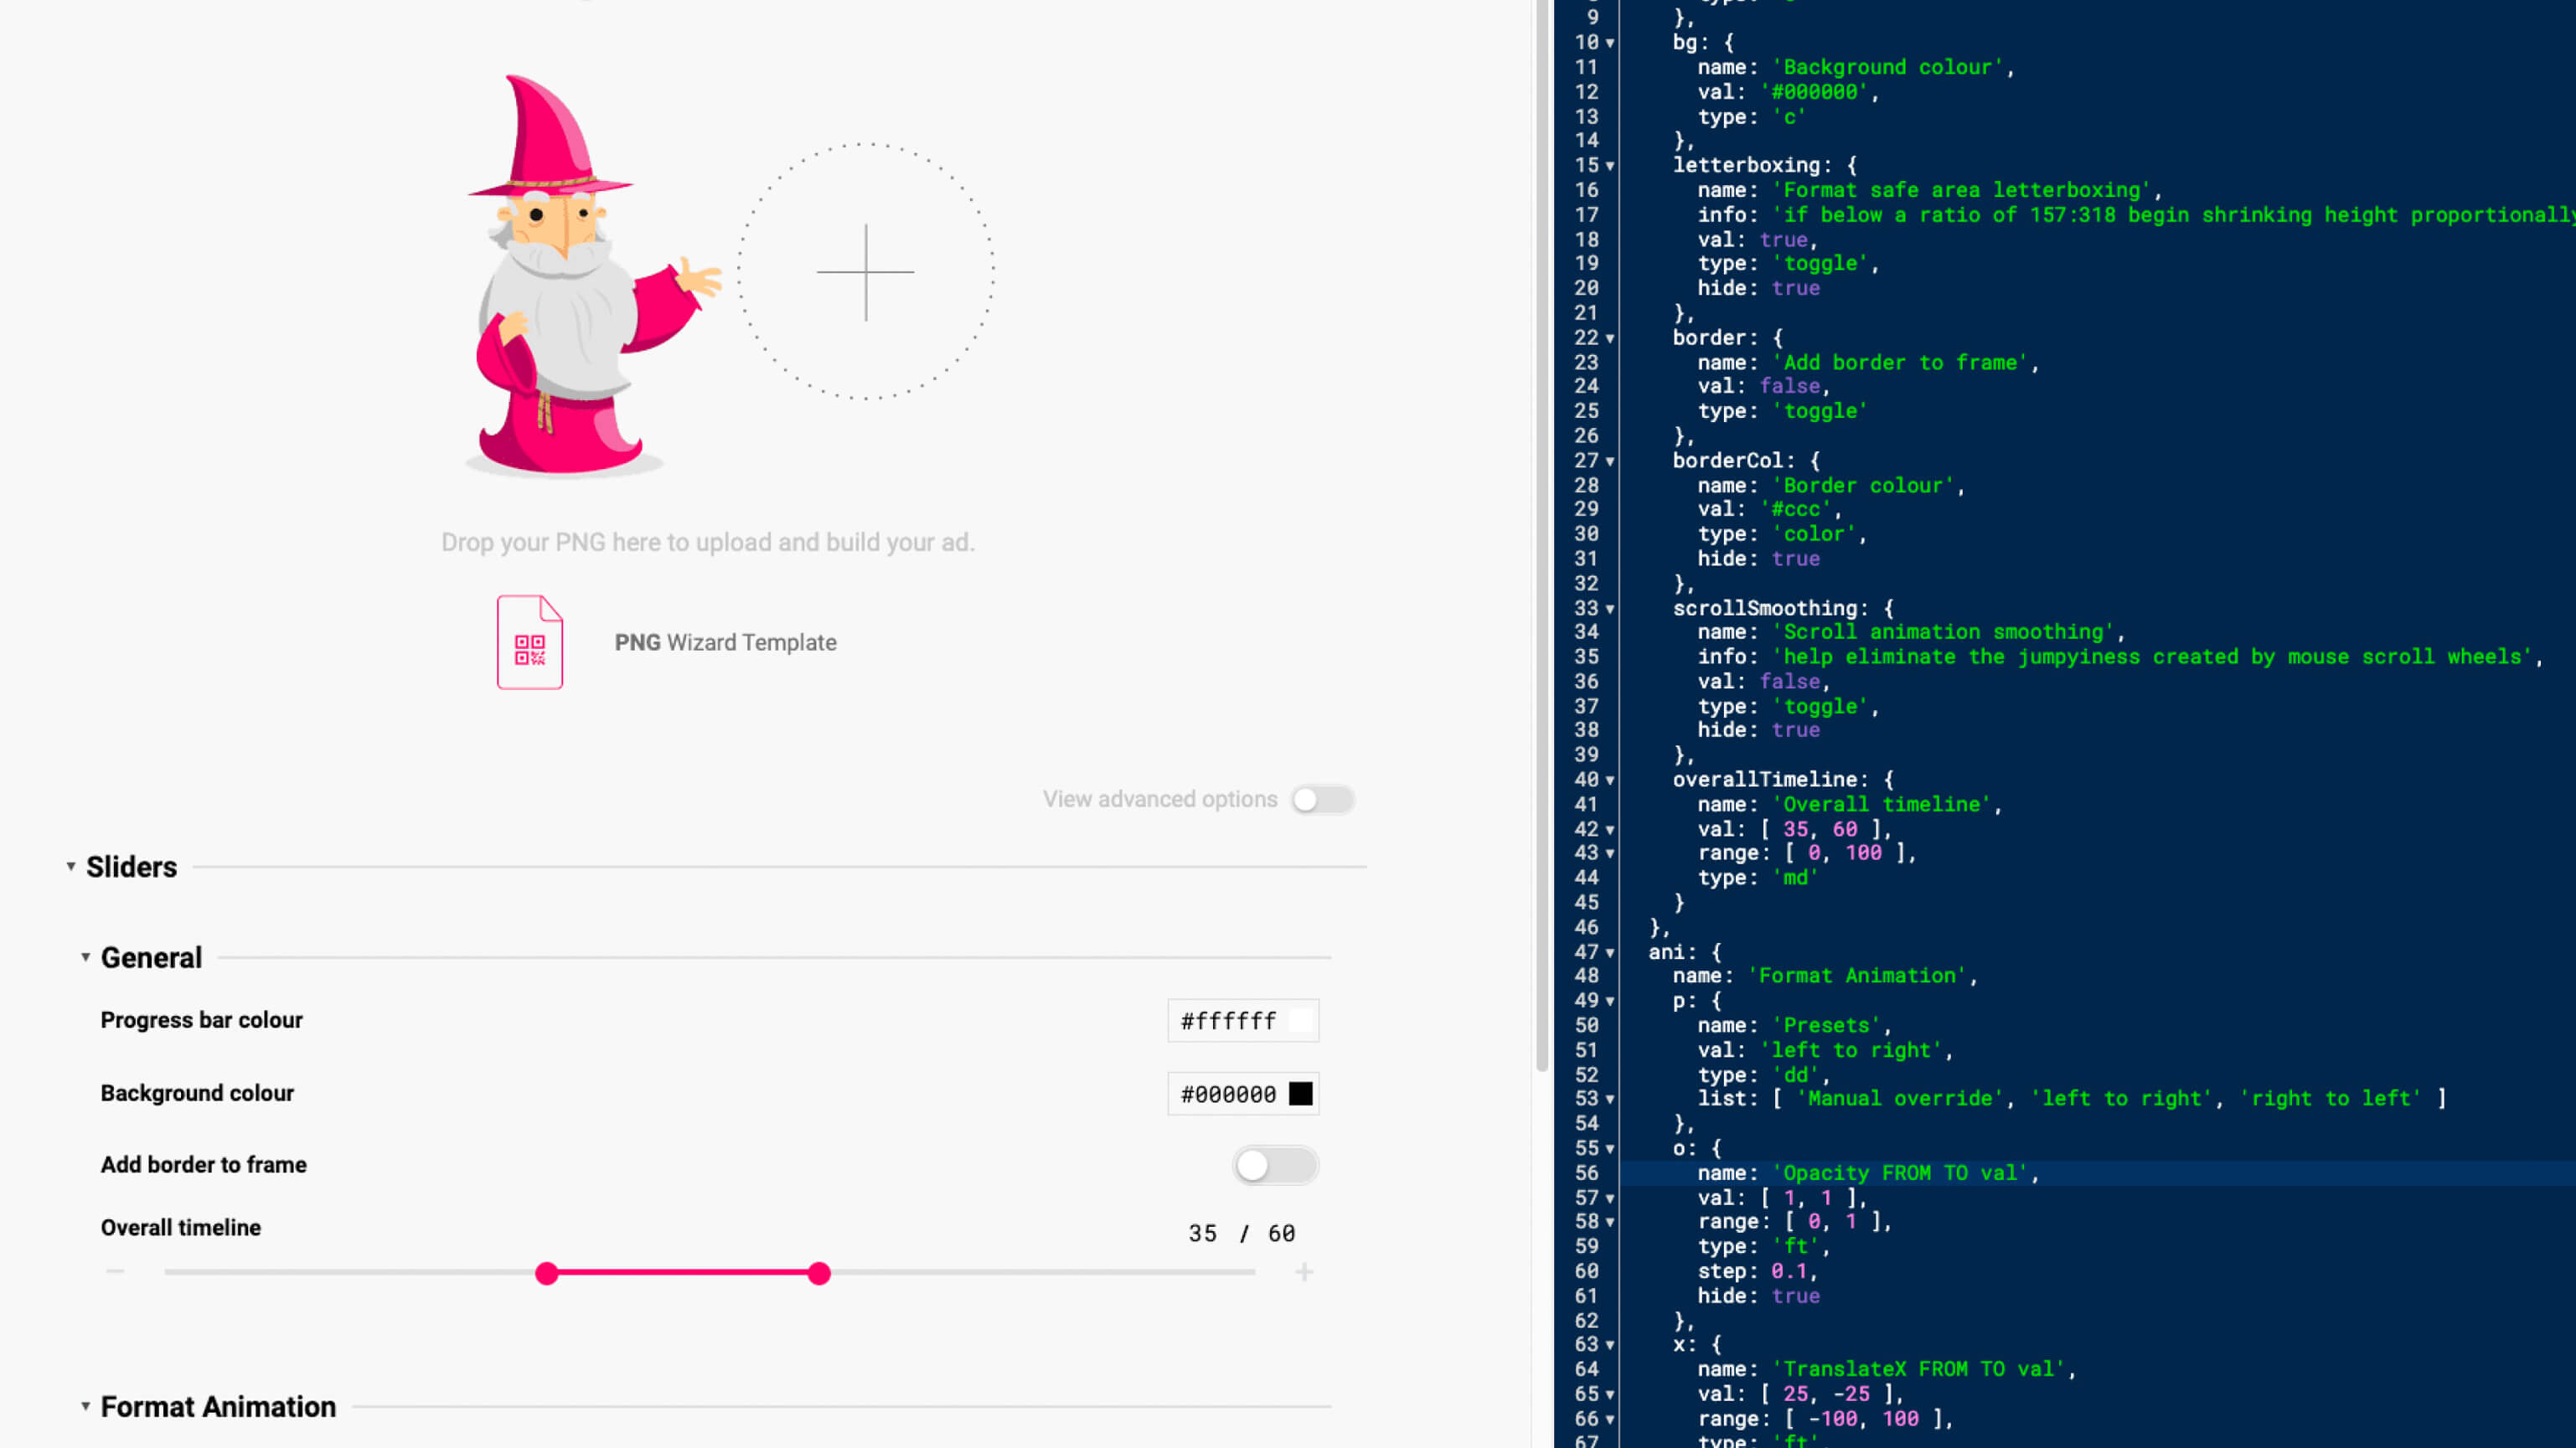Click the right handle of Overall timeline slider

(819, 1273)
